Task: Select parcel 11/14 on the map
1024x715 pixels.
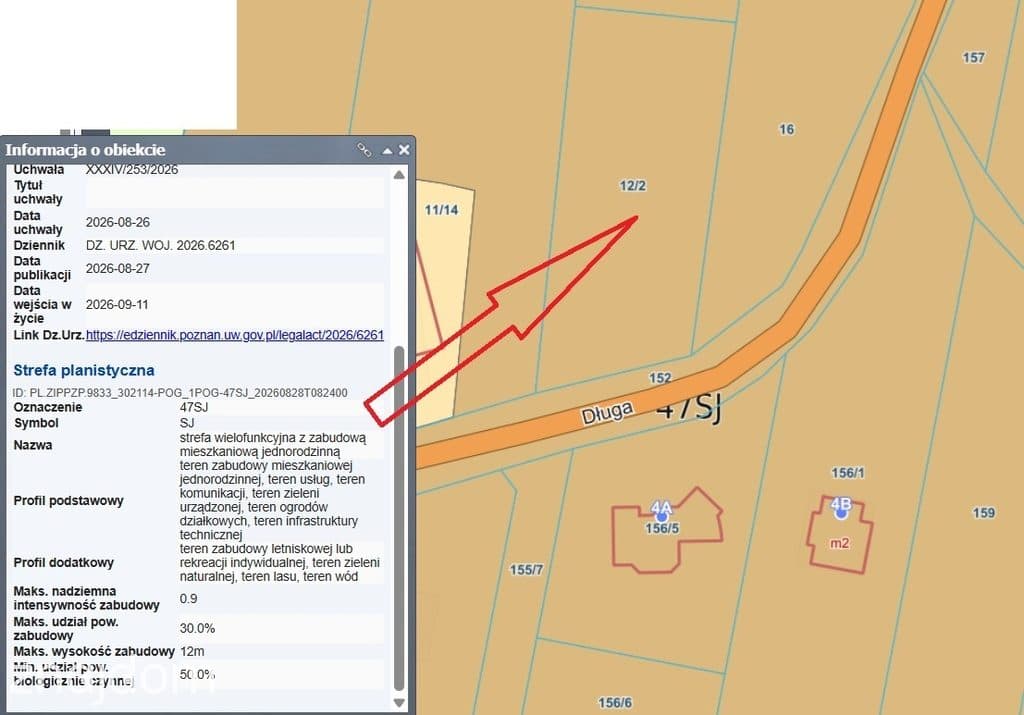Action: [x=441, y=210]
